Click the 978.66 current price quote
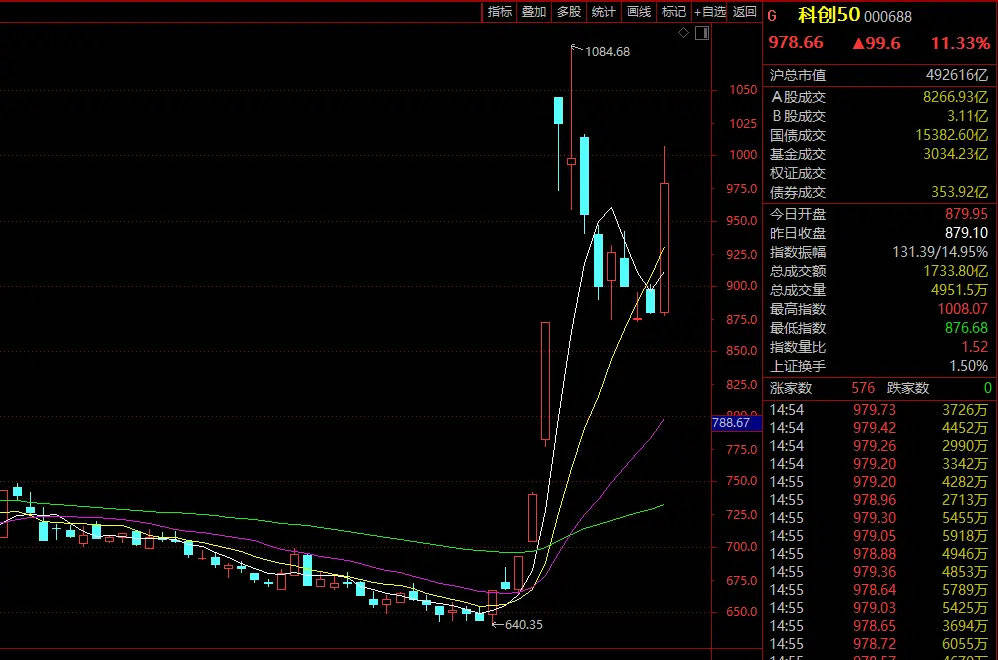This screenshot has width=998, height=660. coord(794,43)
